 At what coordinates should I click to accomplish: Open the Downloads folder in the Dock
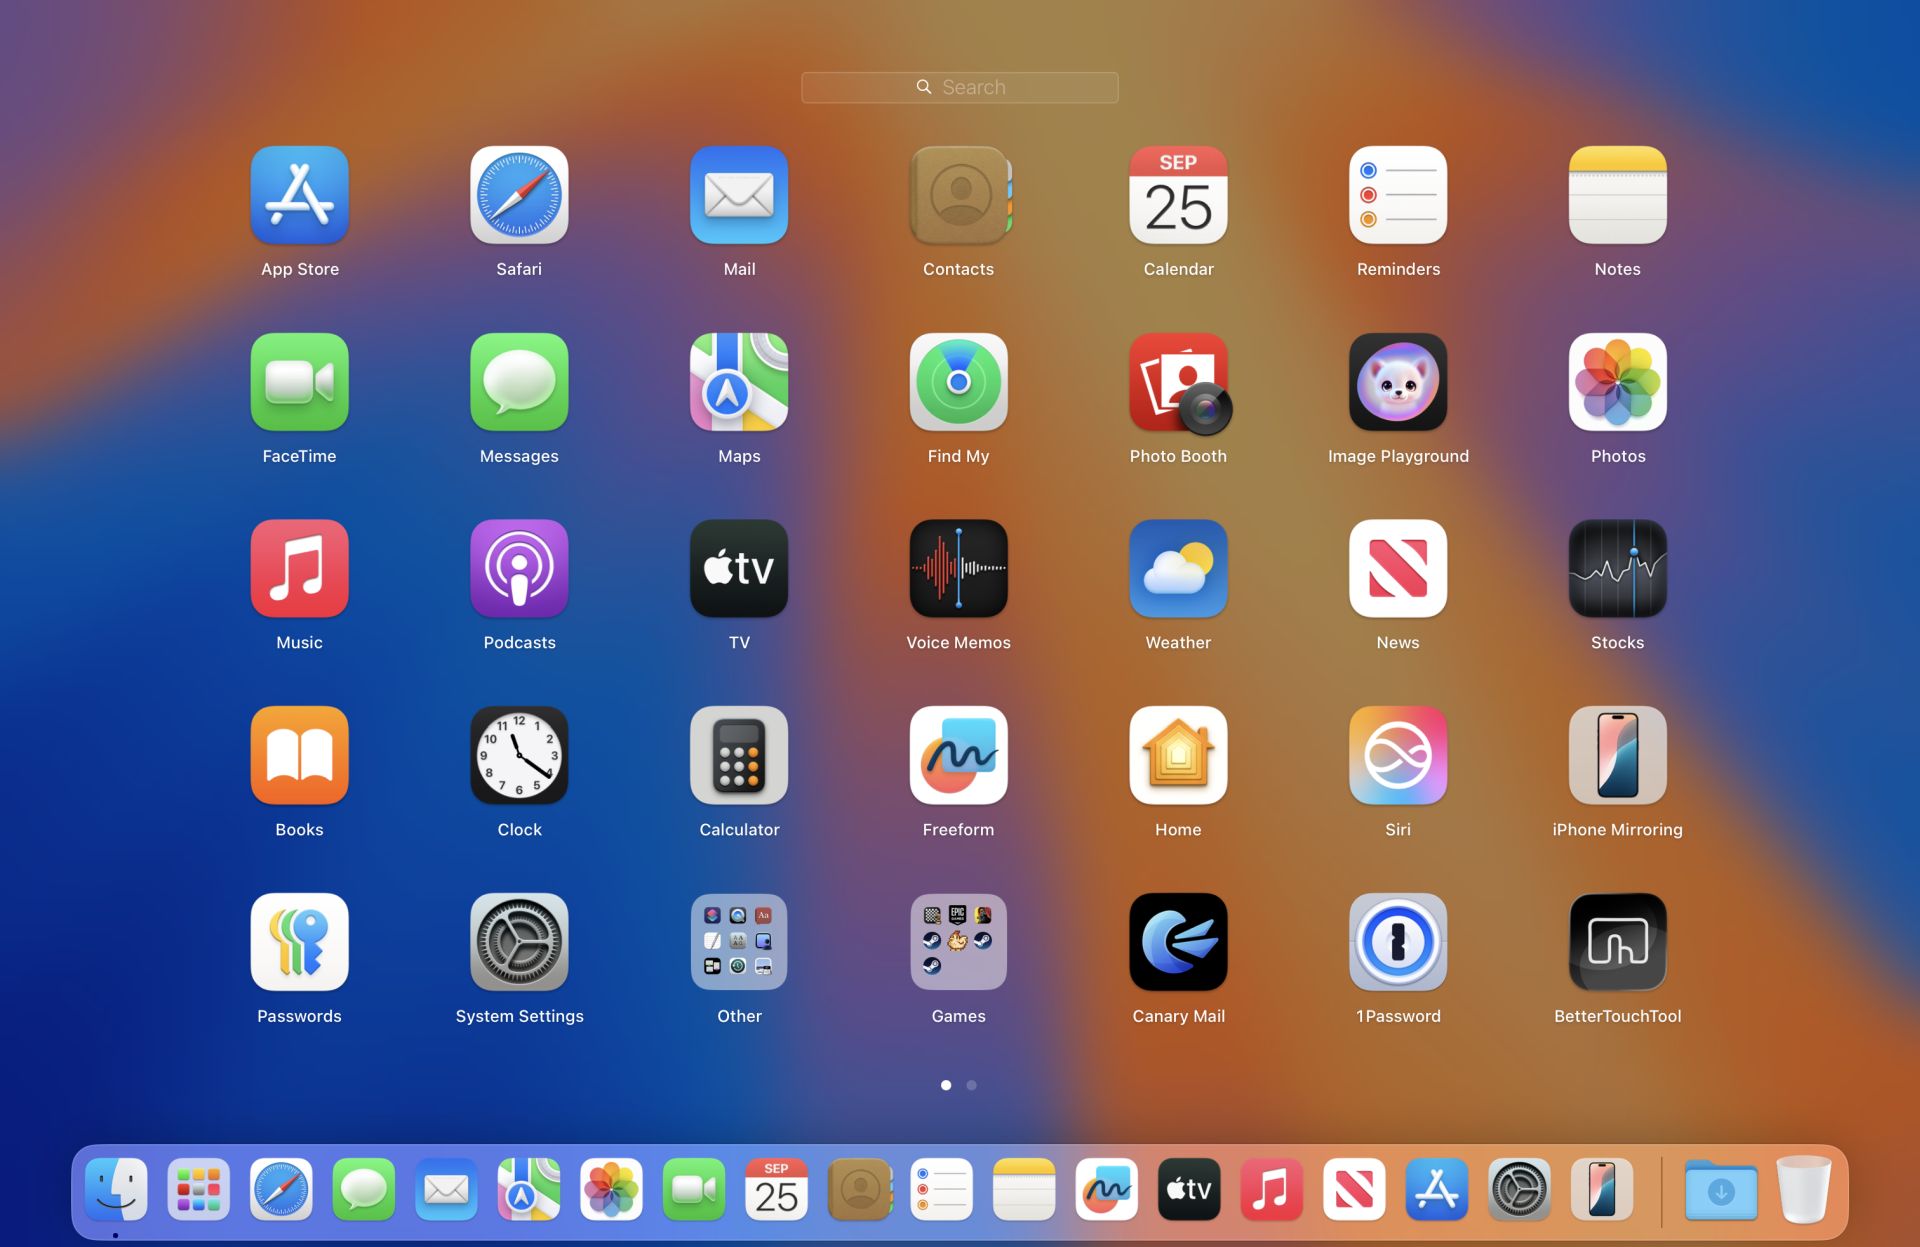tap(1720, 1190)
